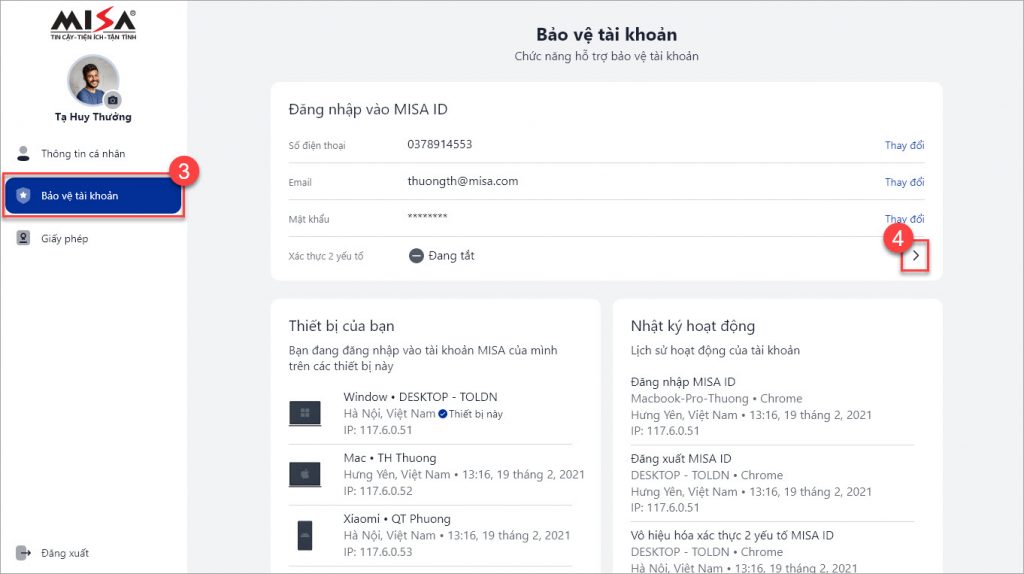This screenshot has height=574, width=1024.
Task: Click the Mac laptop device icon
Action: 305,474
